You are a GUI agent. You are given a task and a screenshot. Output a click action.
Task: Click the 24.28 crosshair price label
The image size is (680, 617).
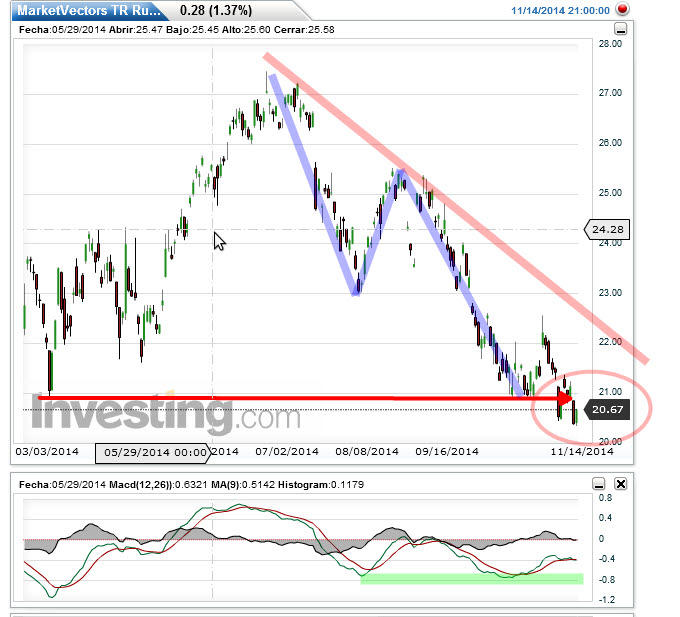click(608, 229)
